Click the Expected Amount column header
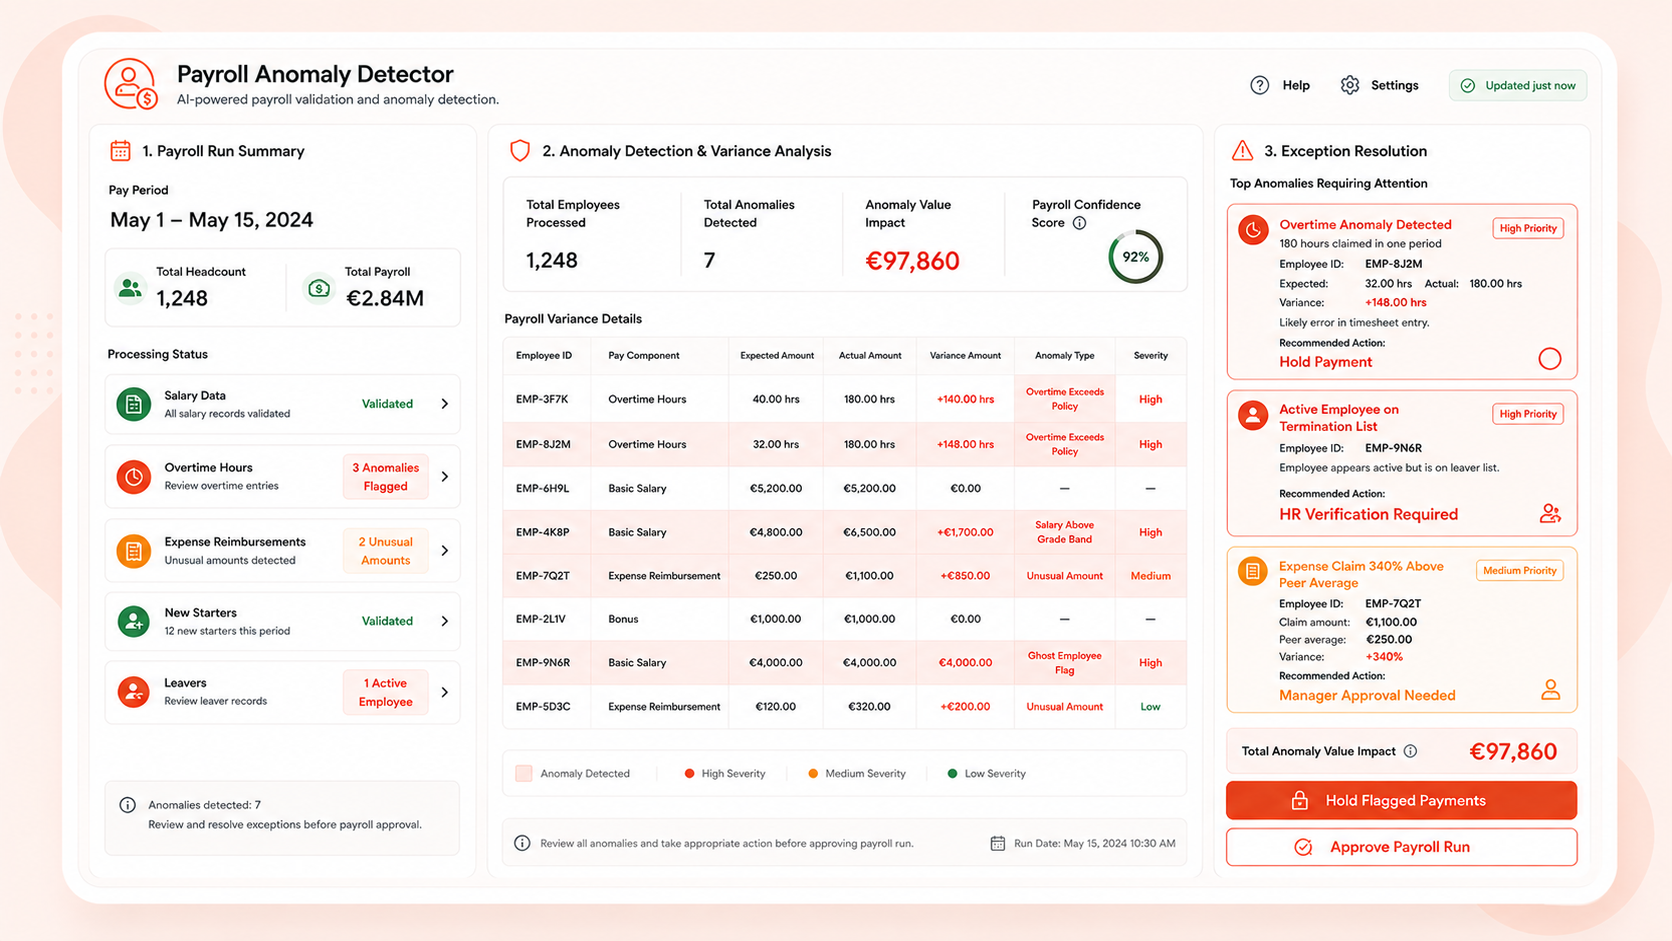 point(776,356)
